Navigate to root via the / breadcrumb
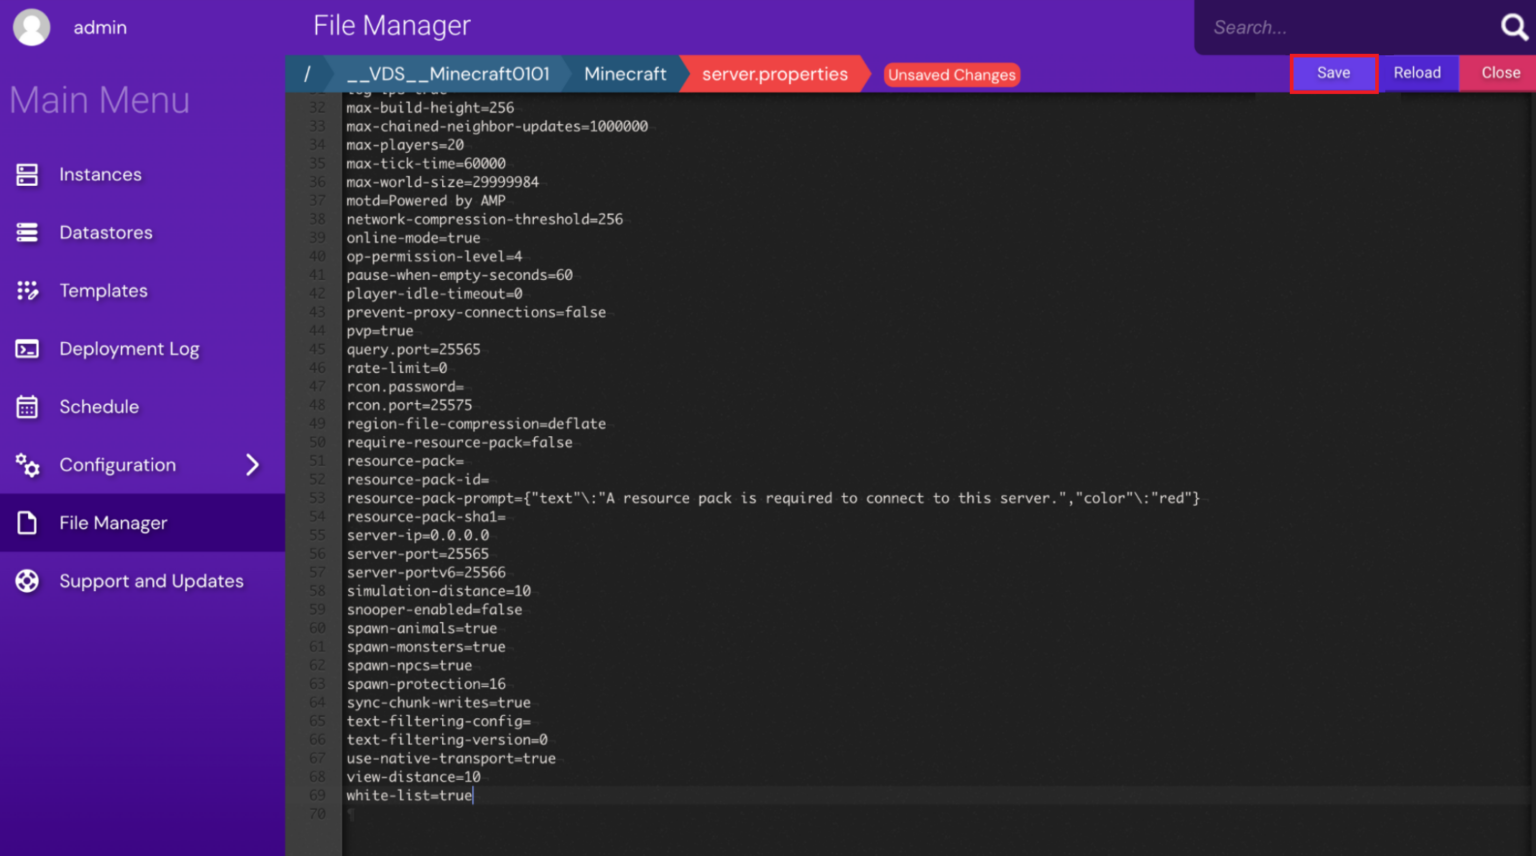Image resolution: width=1536 pixels, height=856 pixels. pos(308,73)
